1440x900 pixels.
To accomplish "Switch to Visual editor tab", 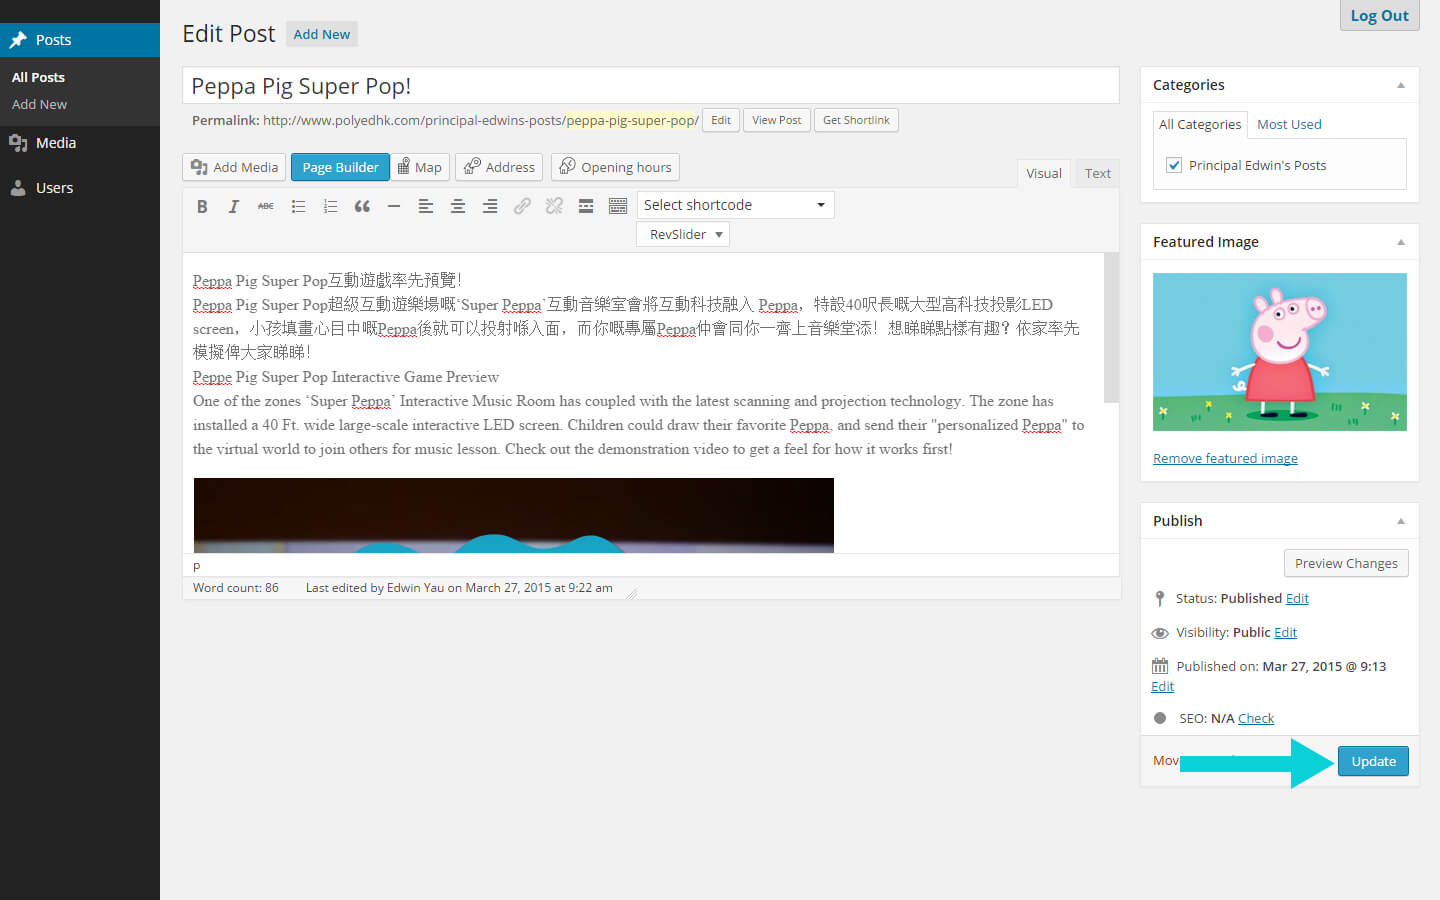I will 1044,173.
